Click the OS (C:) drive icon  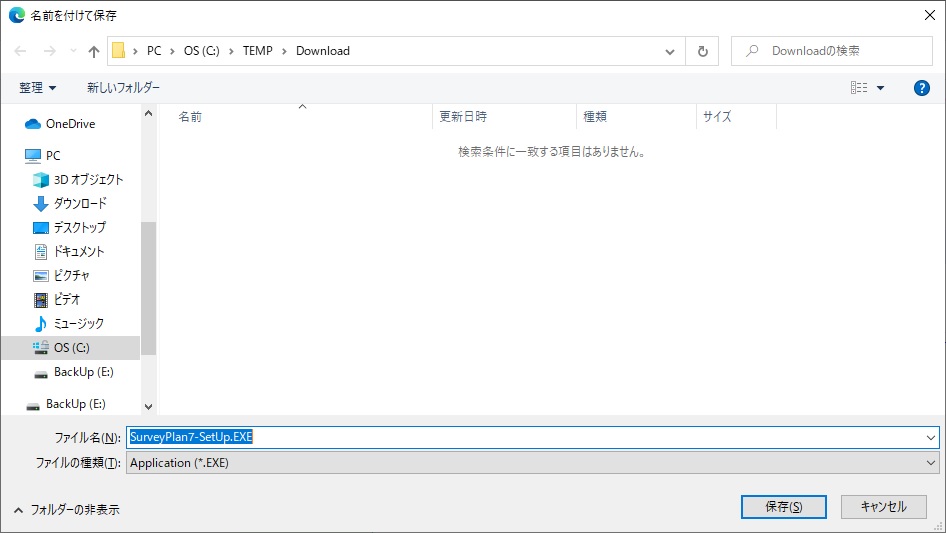point(40,348)
